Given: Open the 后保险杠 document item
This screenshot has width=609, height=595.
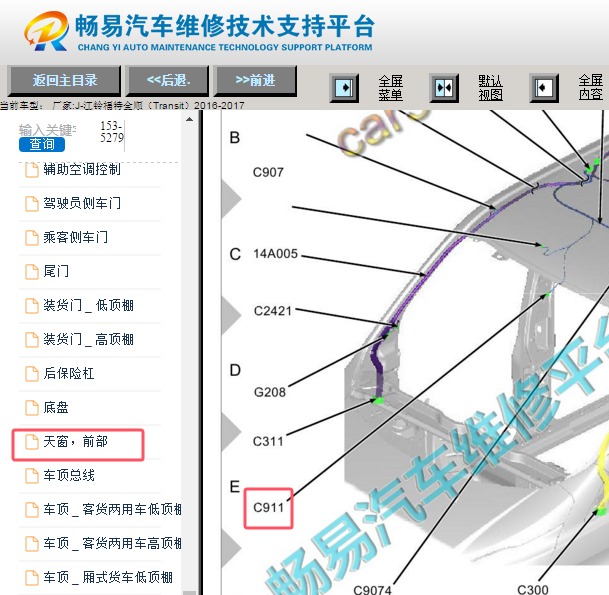Looking at the screenshot, I should pyautogui.click(x=69, y=373).
